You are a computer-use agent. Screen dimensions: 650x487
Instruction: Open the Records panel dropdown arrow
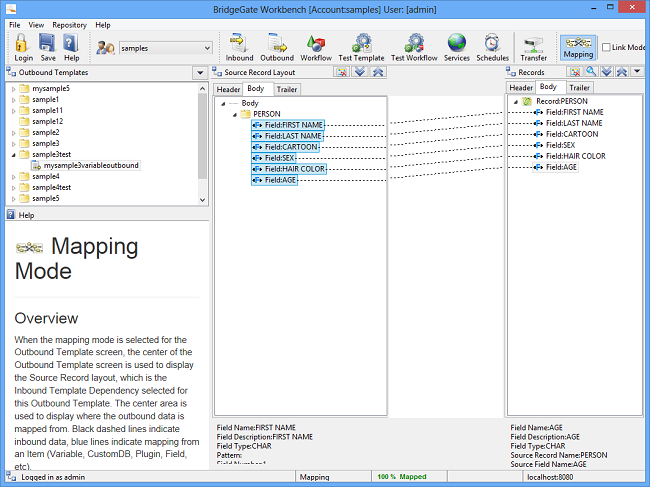637,72
